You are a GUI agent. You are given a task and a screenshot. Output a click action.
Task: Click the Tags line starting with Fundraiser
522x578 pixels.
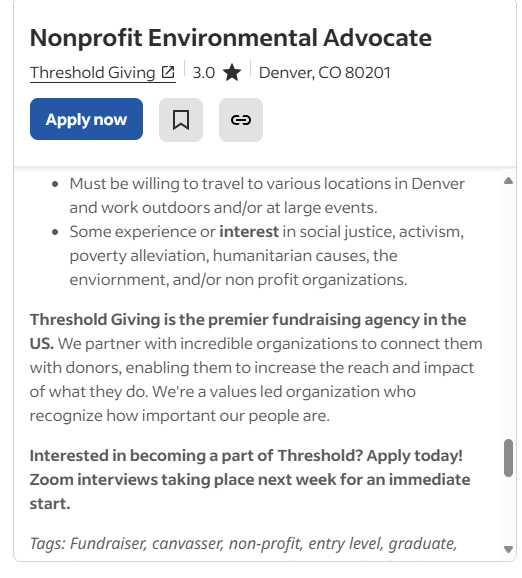click(243, 544)
